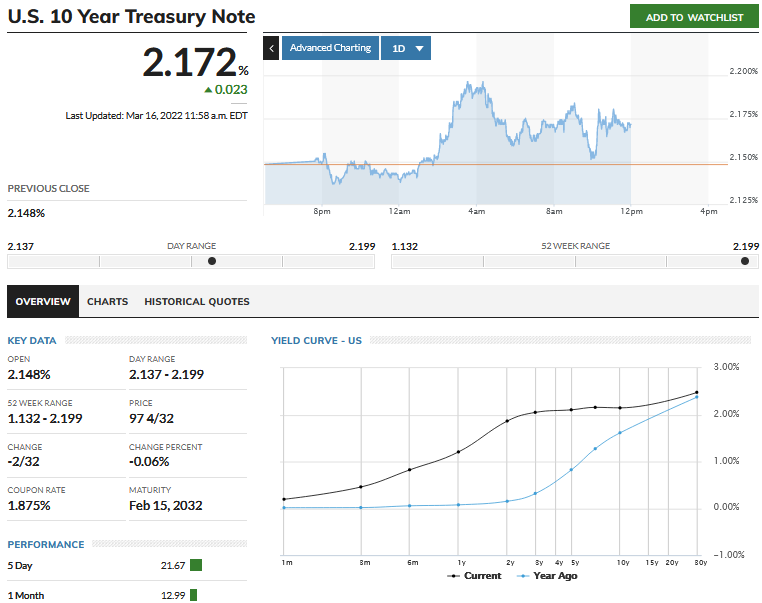Click the left chevron collapse chart icon
This screenshot has height=603, width=762.
271,48
